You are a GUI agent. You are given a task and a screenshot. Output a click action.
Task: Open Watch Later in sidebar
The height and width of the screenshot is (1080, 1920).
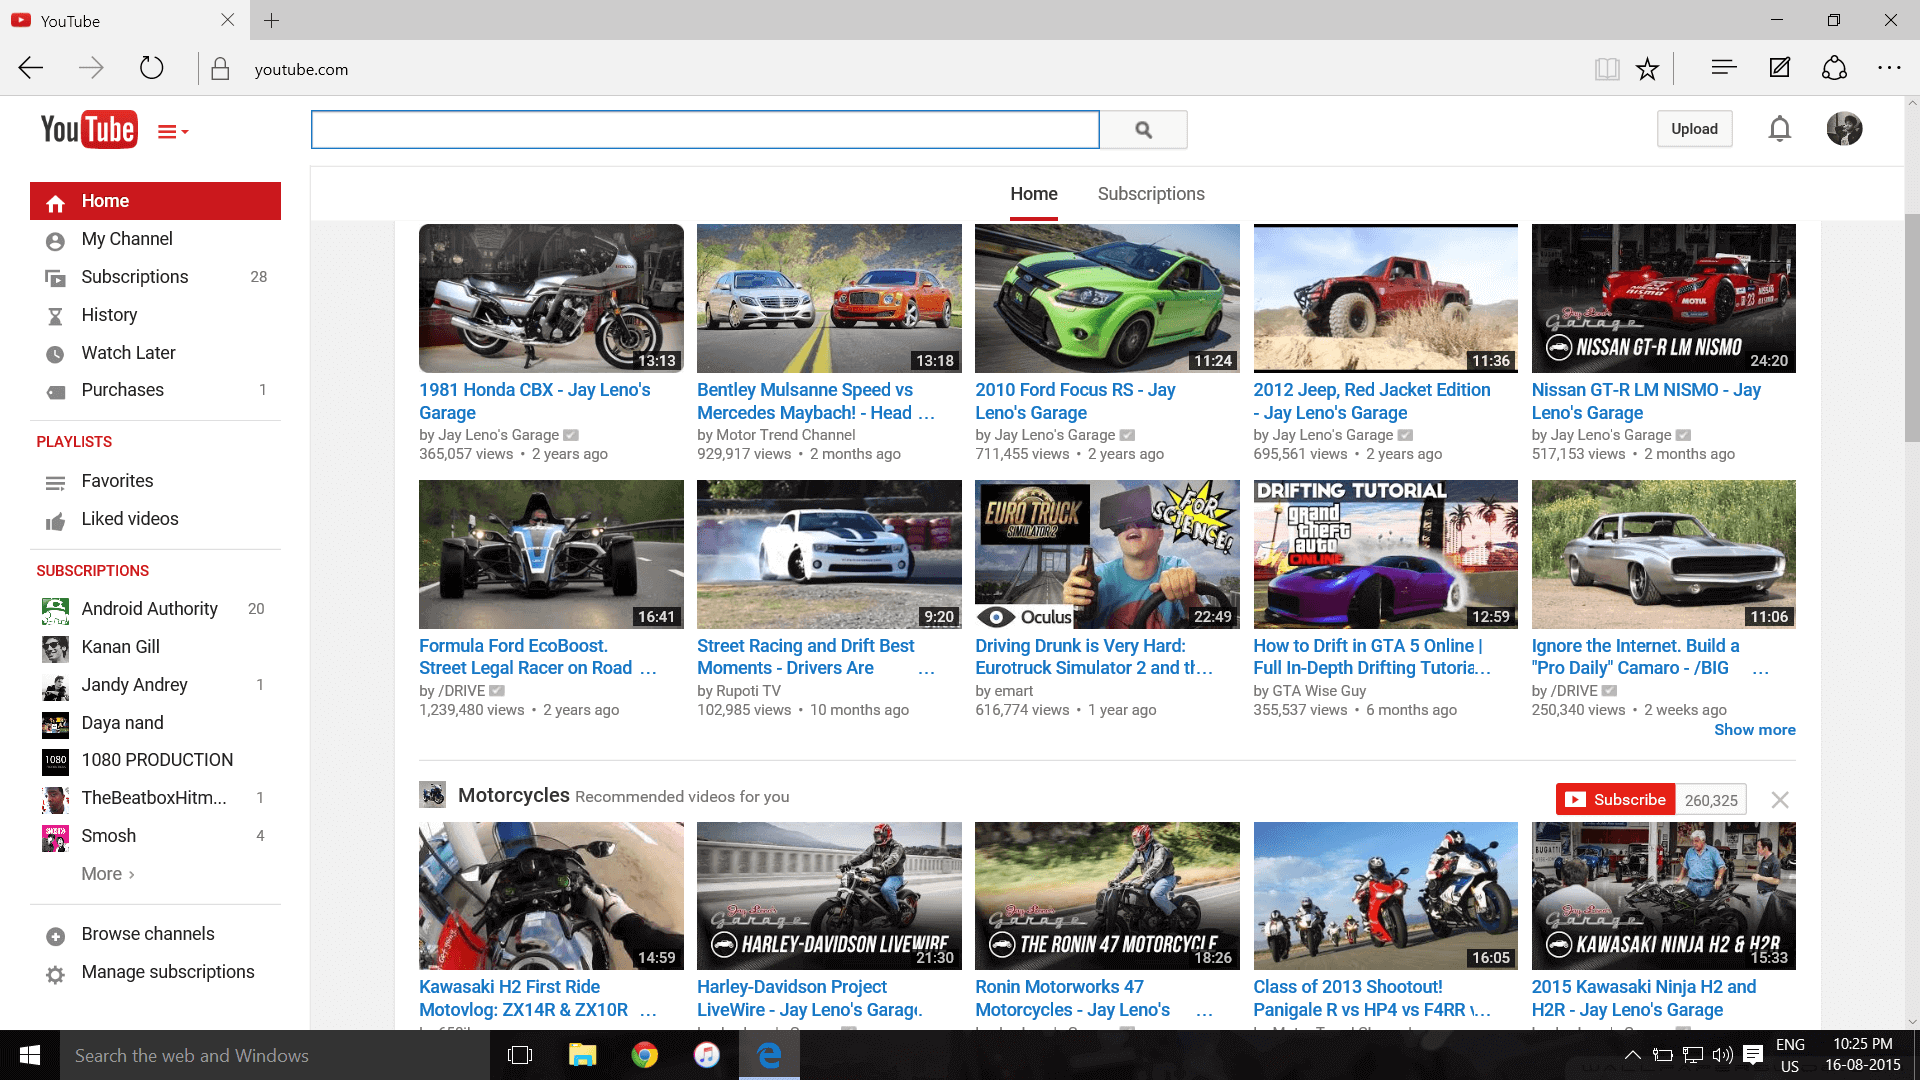point(128,353)
